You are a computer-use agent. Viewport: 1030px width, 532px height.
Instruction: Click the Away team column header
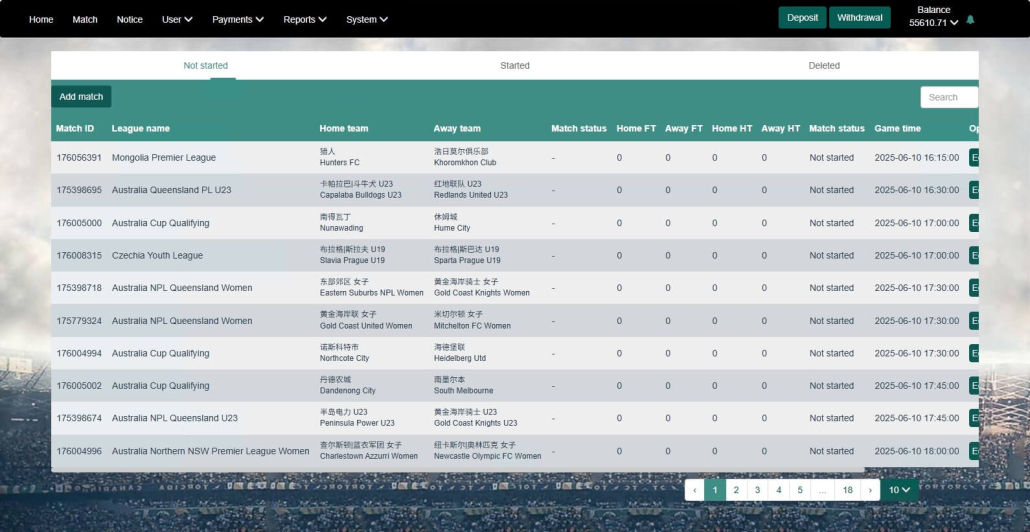457,128
